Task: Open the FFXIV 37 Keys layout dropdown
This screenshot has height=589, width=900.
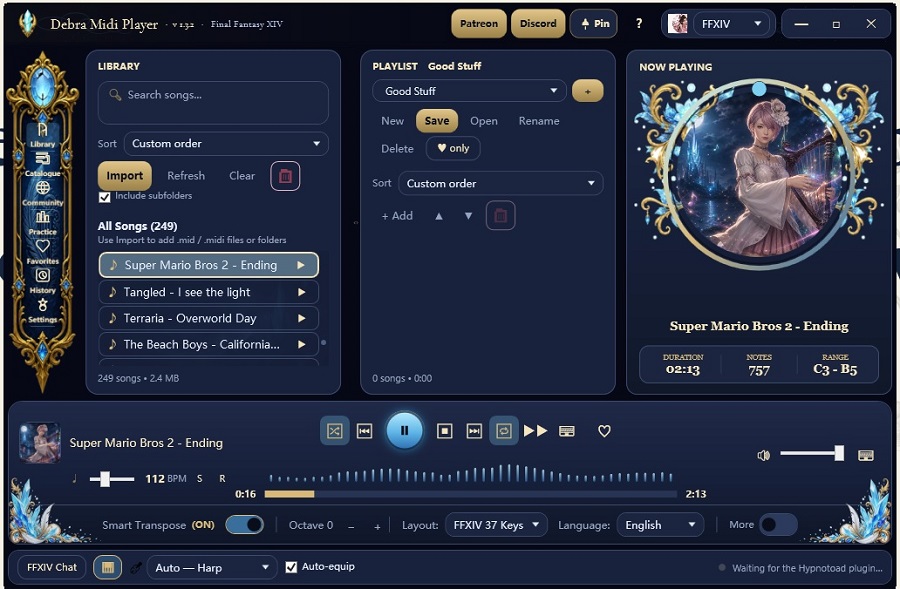Action: (x=496, y=525)
